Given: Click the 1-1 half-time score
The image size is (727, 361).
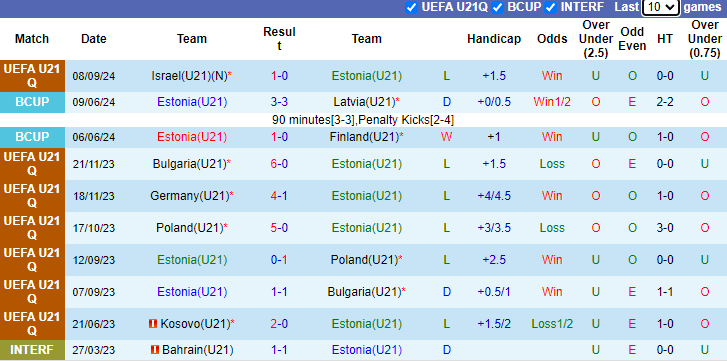Looking at the screenshot, I should pos(665,292).
